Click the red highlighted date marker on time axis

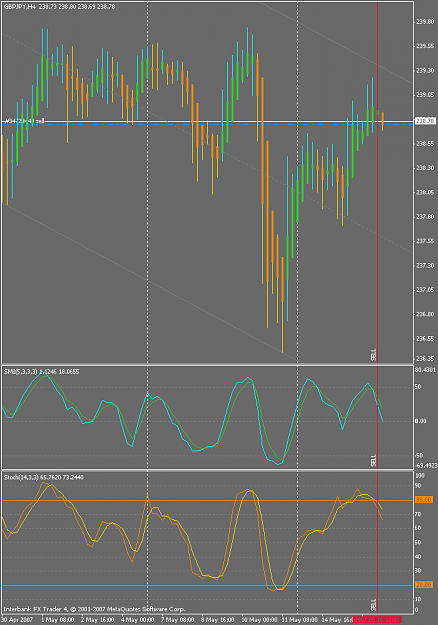(x=377, y=620)
